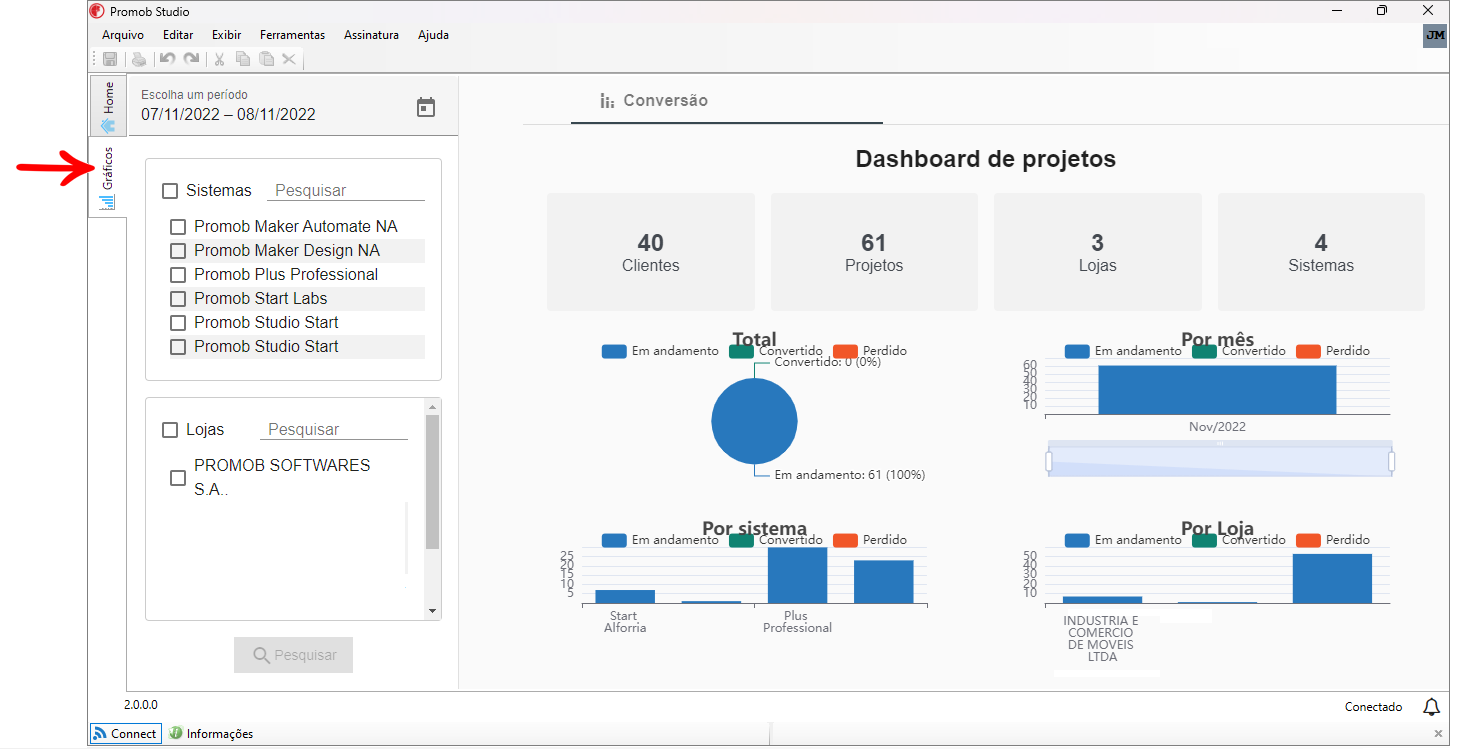This screenshot has width=1462, height=750.
Task: Click left handle of Por mês range slider
Action: [x=1049, y=461]
